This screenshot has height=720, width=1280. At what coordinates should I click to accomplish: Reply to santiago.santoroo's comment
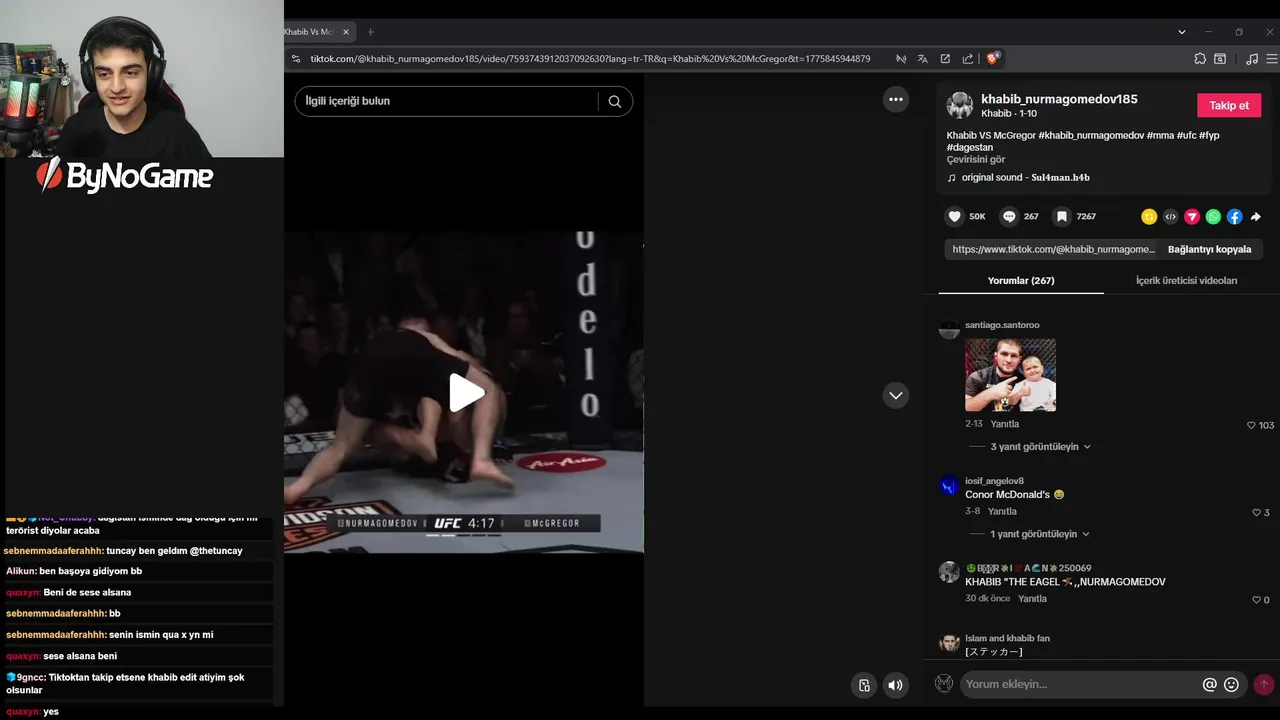(1005, 424)
